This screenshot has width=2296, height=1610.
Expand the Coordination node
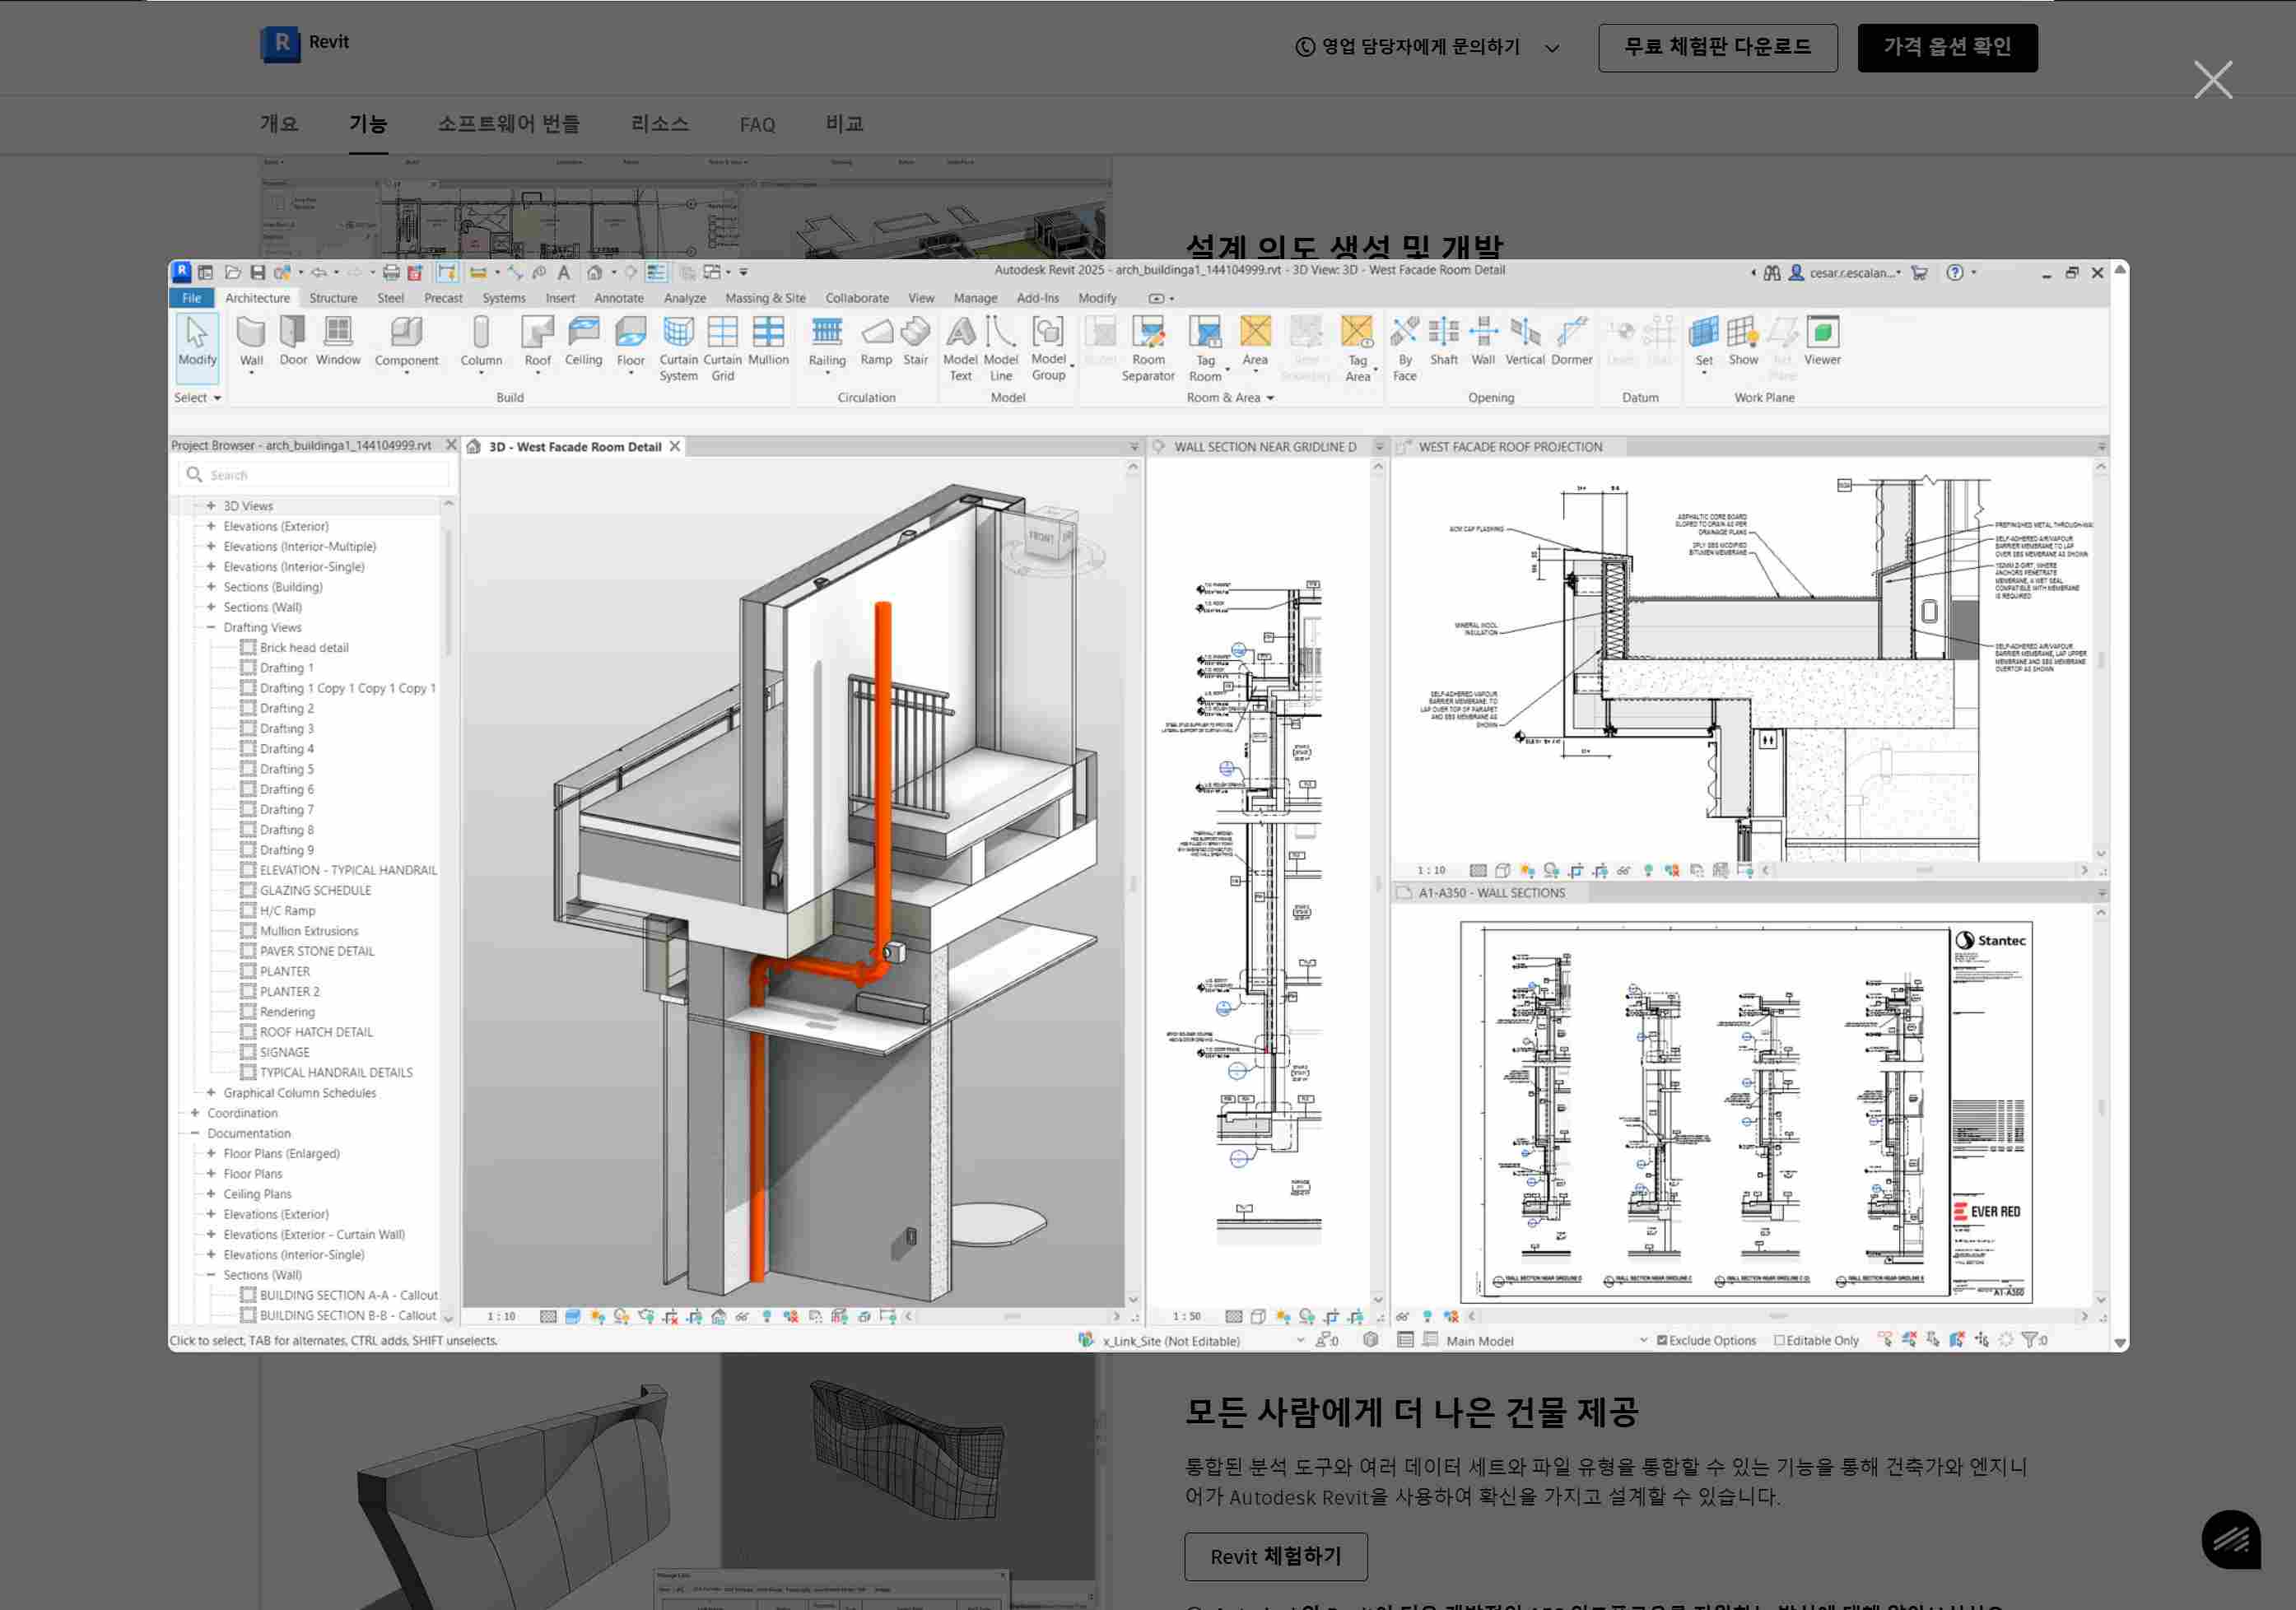(x=195, y=1113)
